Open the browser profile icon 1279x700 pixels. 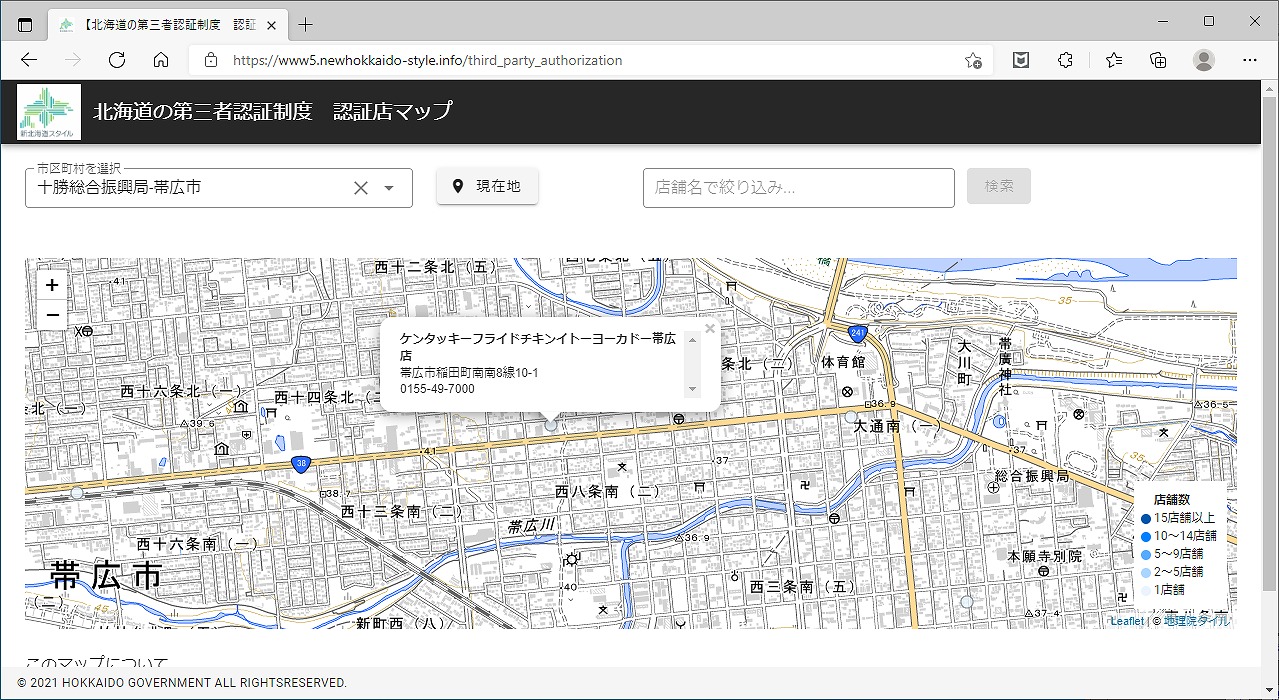[x=1203, y=60]
